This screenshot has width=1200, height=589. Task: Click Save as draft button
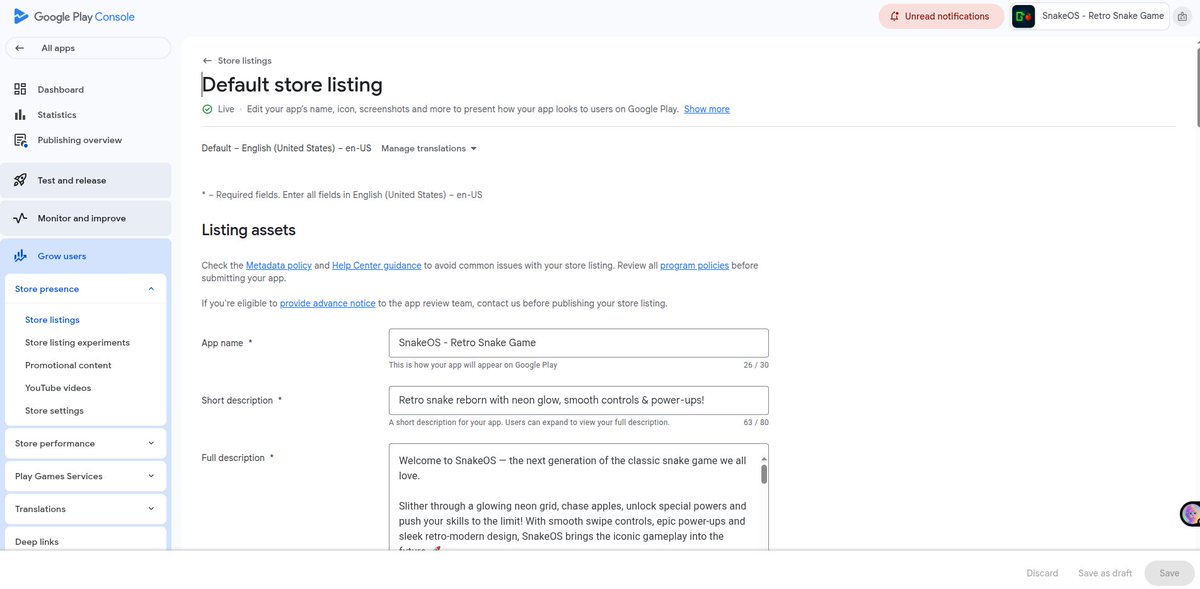(x=1105, y=573)
